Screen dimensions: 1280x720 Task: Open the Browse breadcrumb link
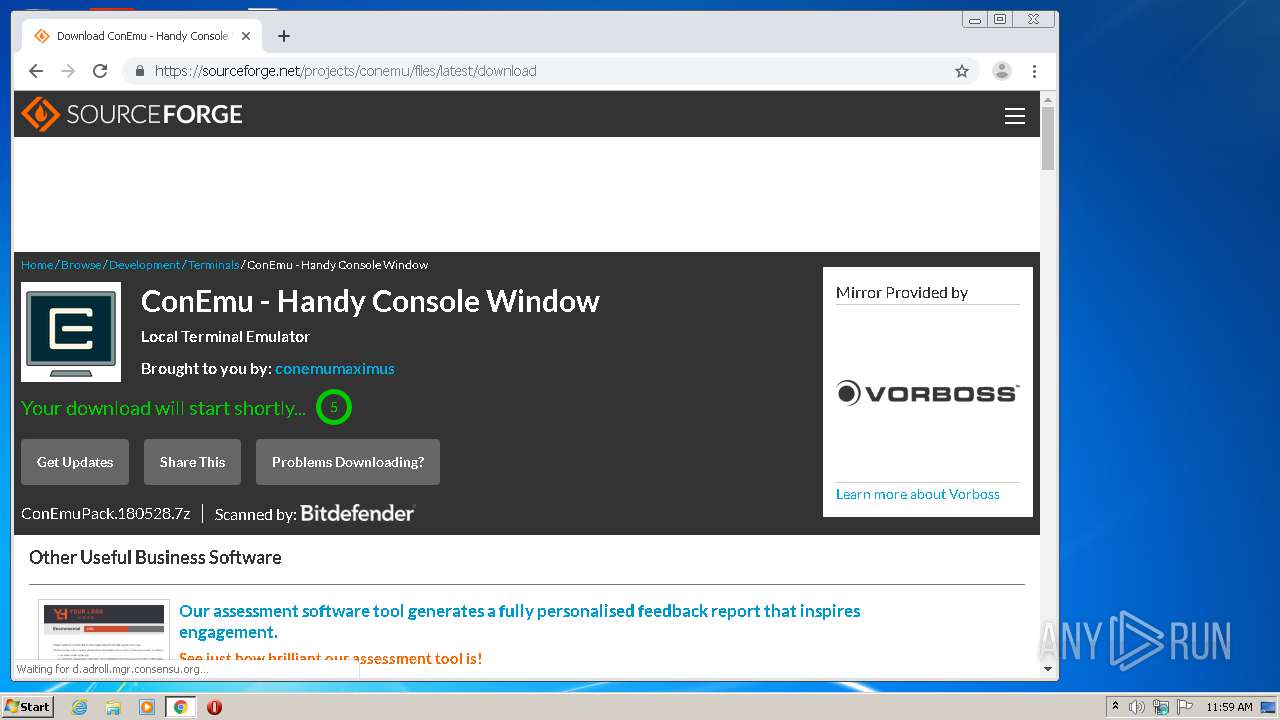tap(81, 265)
